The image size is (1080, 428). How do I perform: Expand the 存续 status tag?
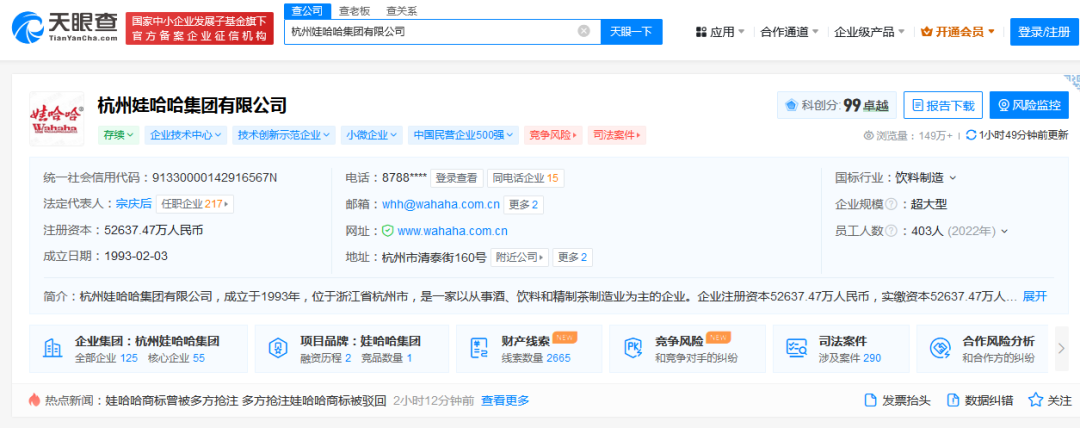(x=118, y=135)
